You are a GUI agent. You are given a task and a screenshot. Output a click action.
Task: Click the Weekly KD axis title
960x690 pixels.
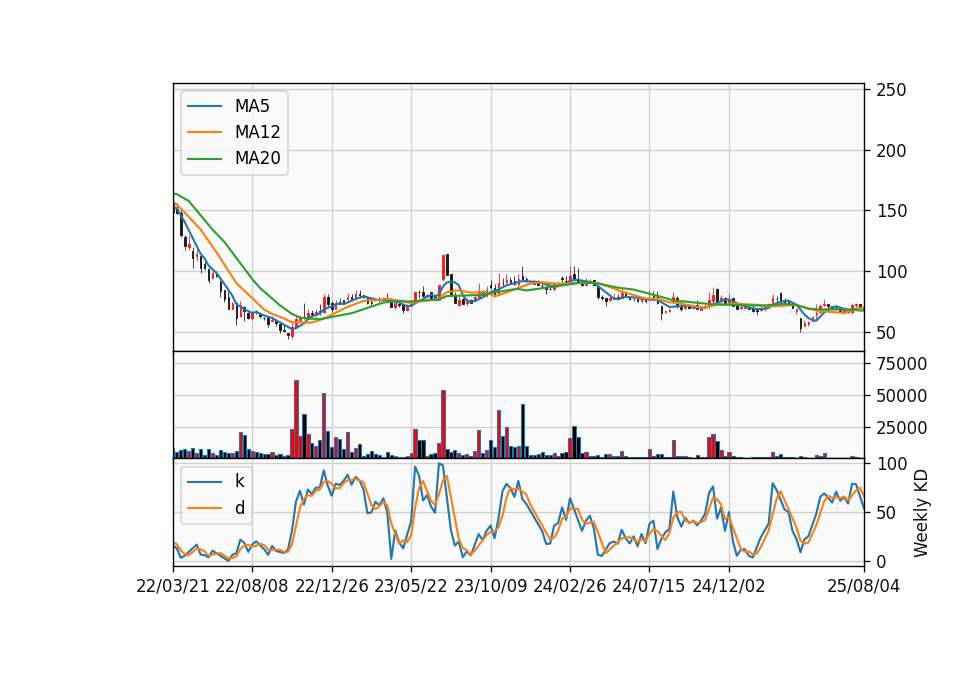921,513
